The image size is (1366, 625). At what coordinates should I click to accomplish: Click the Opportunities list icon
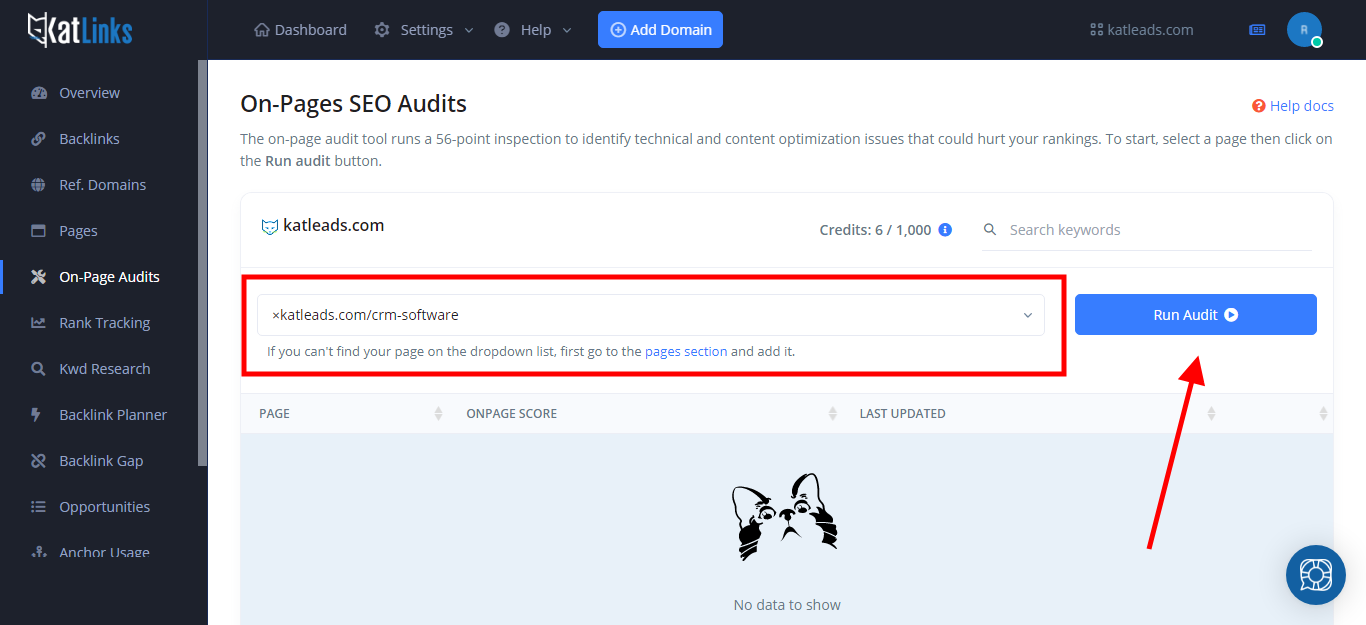tap(39, 507)
